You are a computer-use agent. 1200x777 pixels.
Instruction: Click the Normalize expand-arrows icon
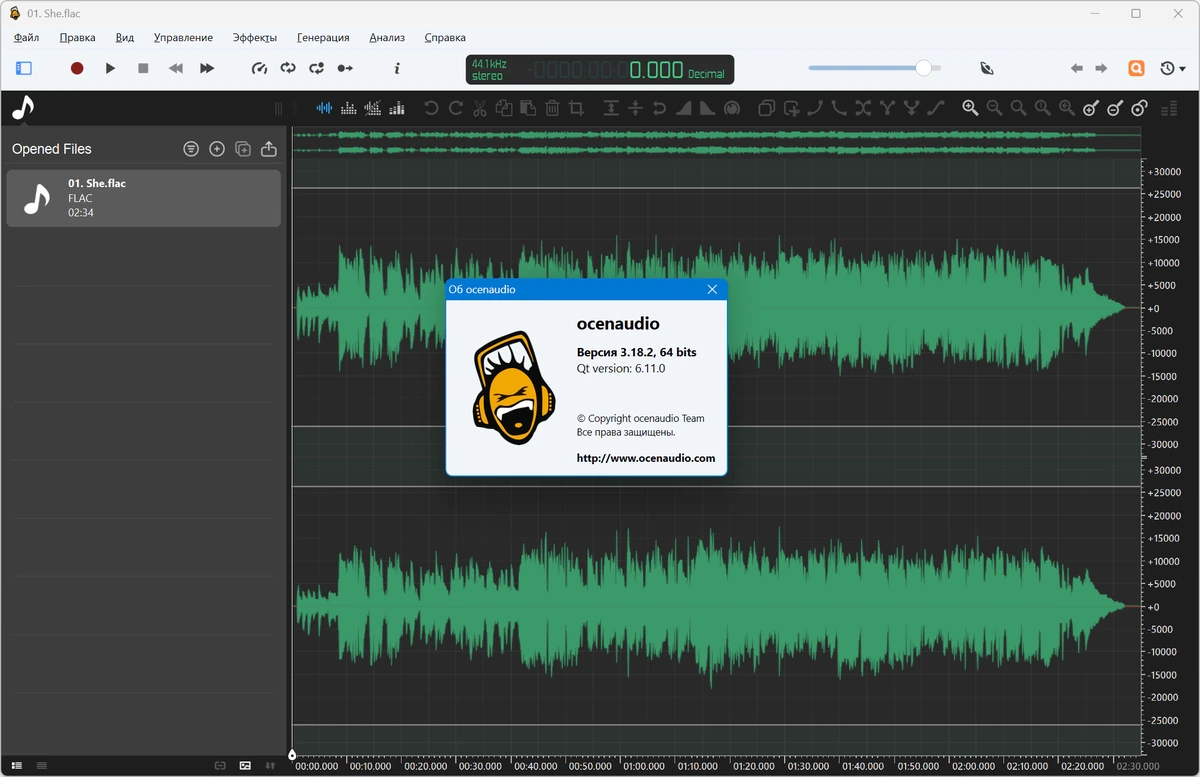(x=611, y=108)
